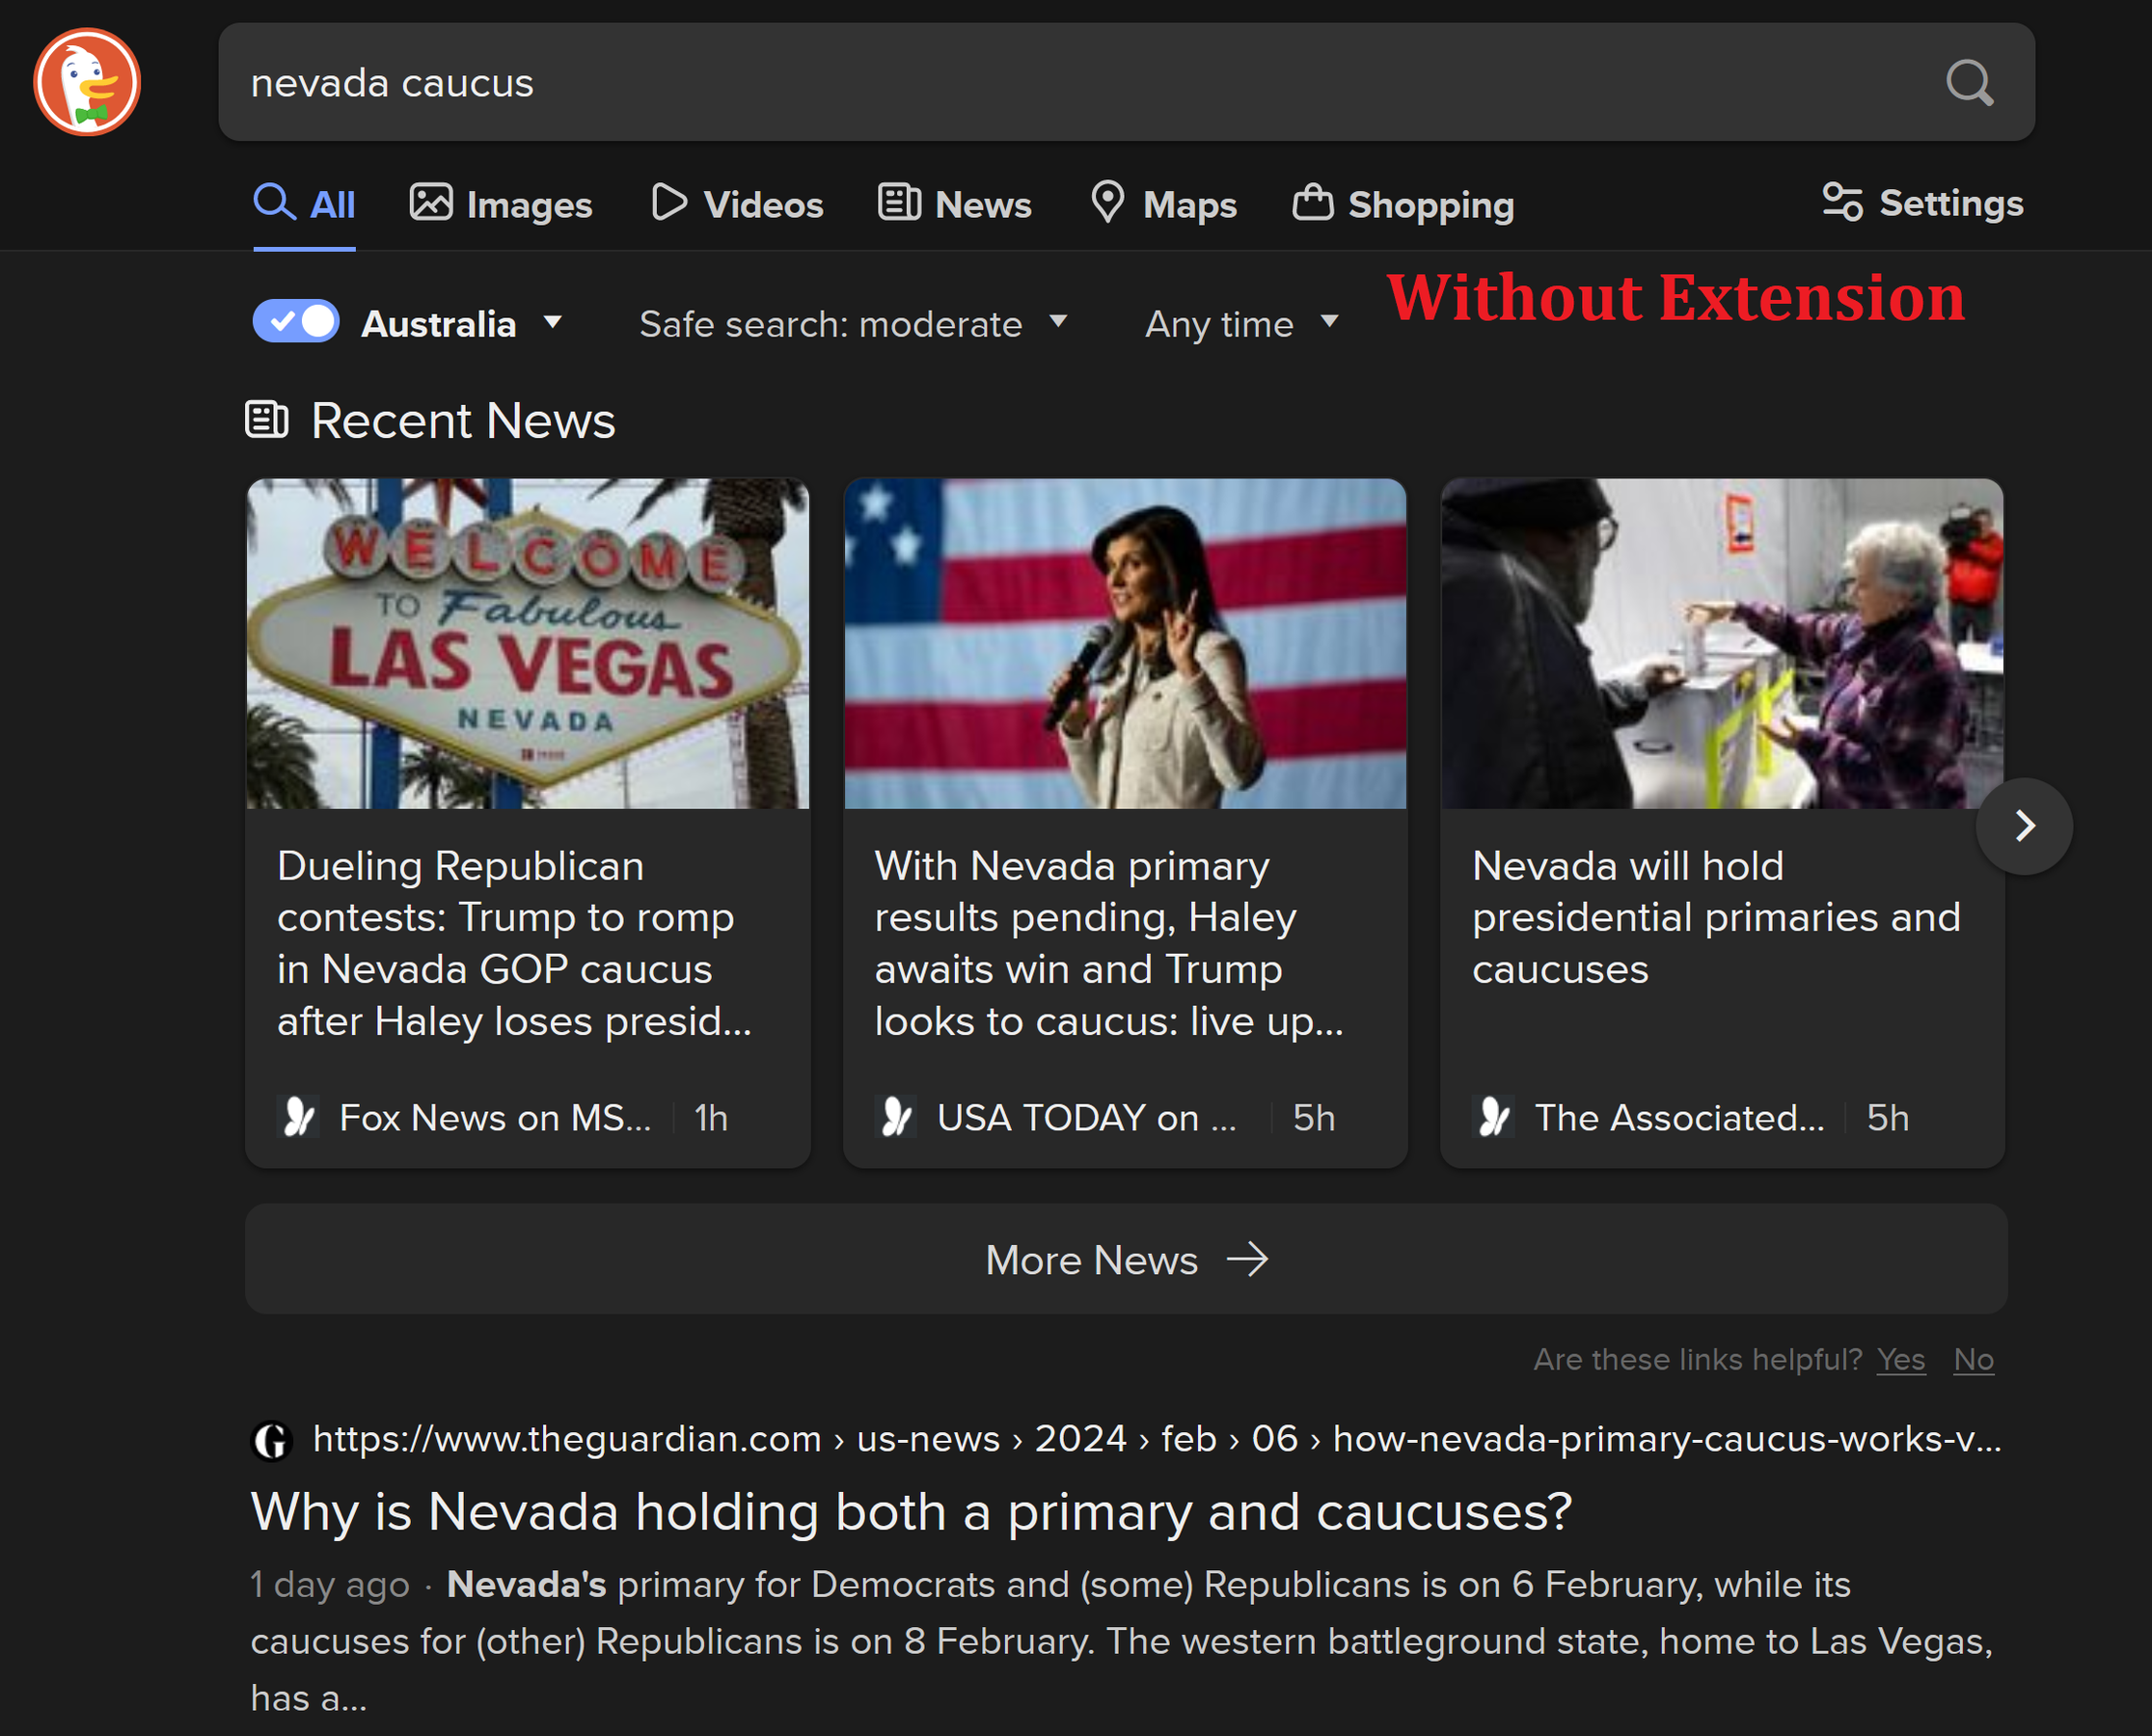The width and height of the screenshot is (2152, 1736).
Task: Switch to the News tab
Action: click(x=954, y=204)
